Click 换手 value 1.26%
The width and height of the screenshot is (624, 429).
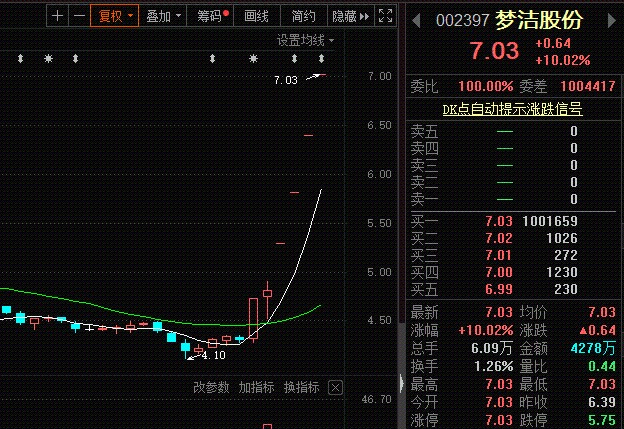pyautogui.click(x=493, y=367)
